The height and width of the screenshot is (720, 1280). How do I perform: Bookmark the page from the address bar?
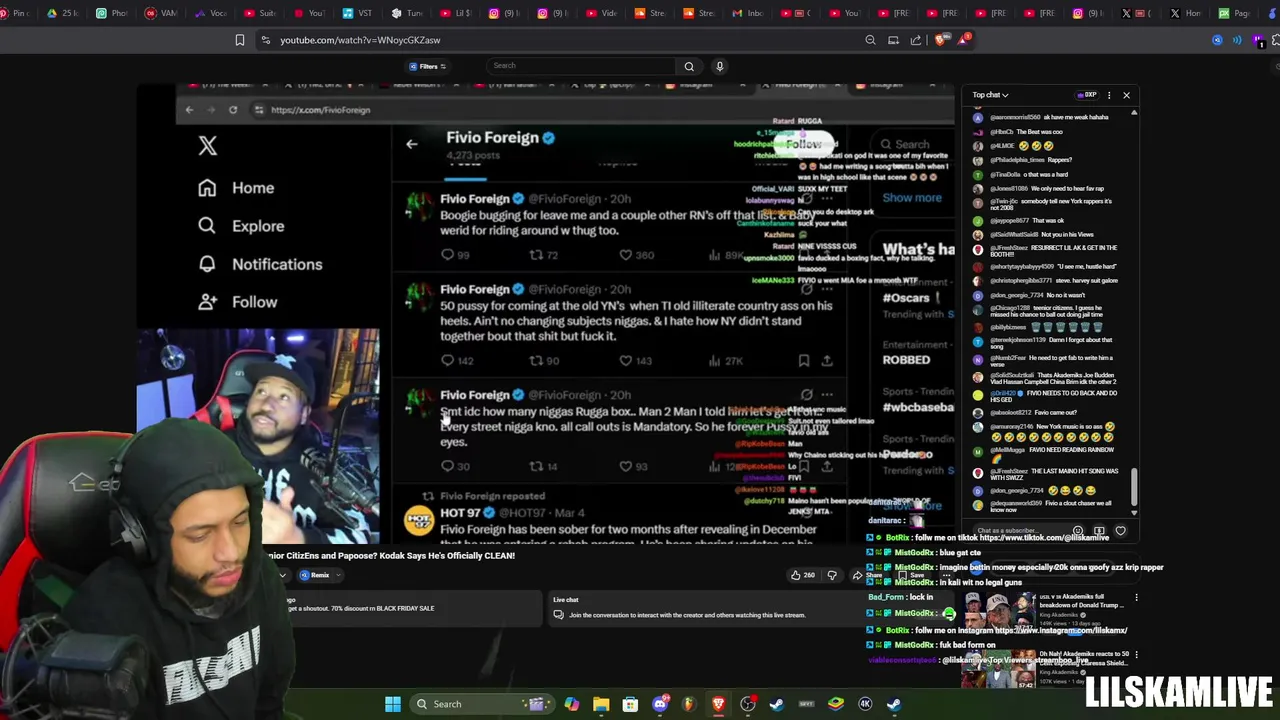point(240,40)
